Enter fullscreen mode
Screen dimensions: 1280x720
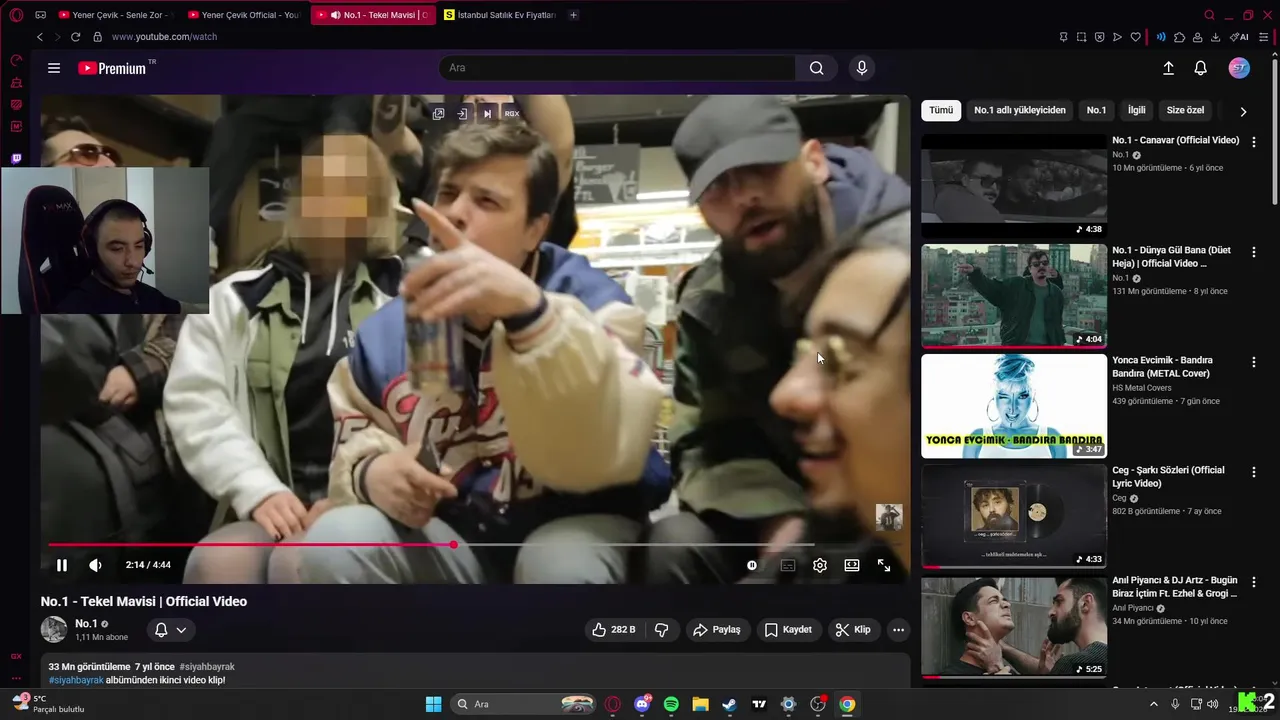coord(884,565)
